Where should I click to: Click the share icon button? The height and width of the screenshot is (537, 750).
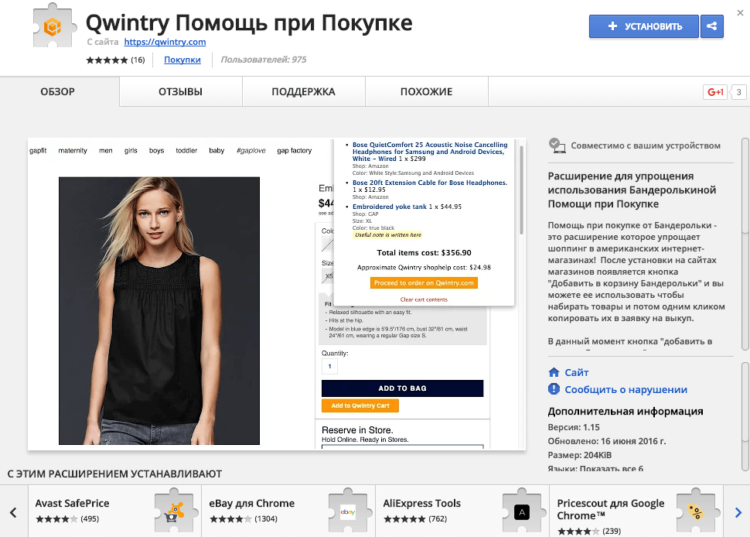coord(712,26)
